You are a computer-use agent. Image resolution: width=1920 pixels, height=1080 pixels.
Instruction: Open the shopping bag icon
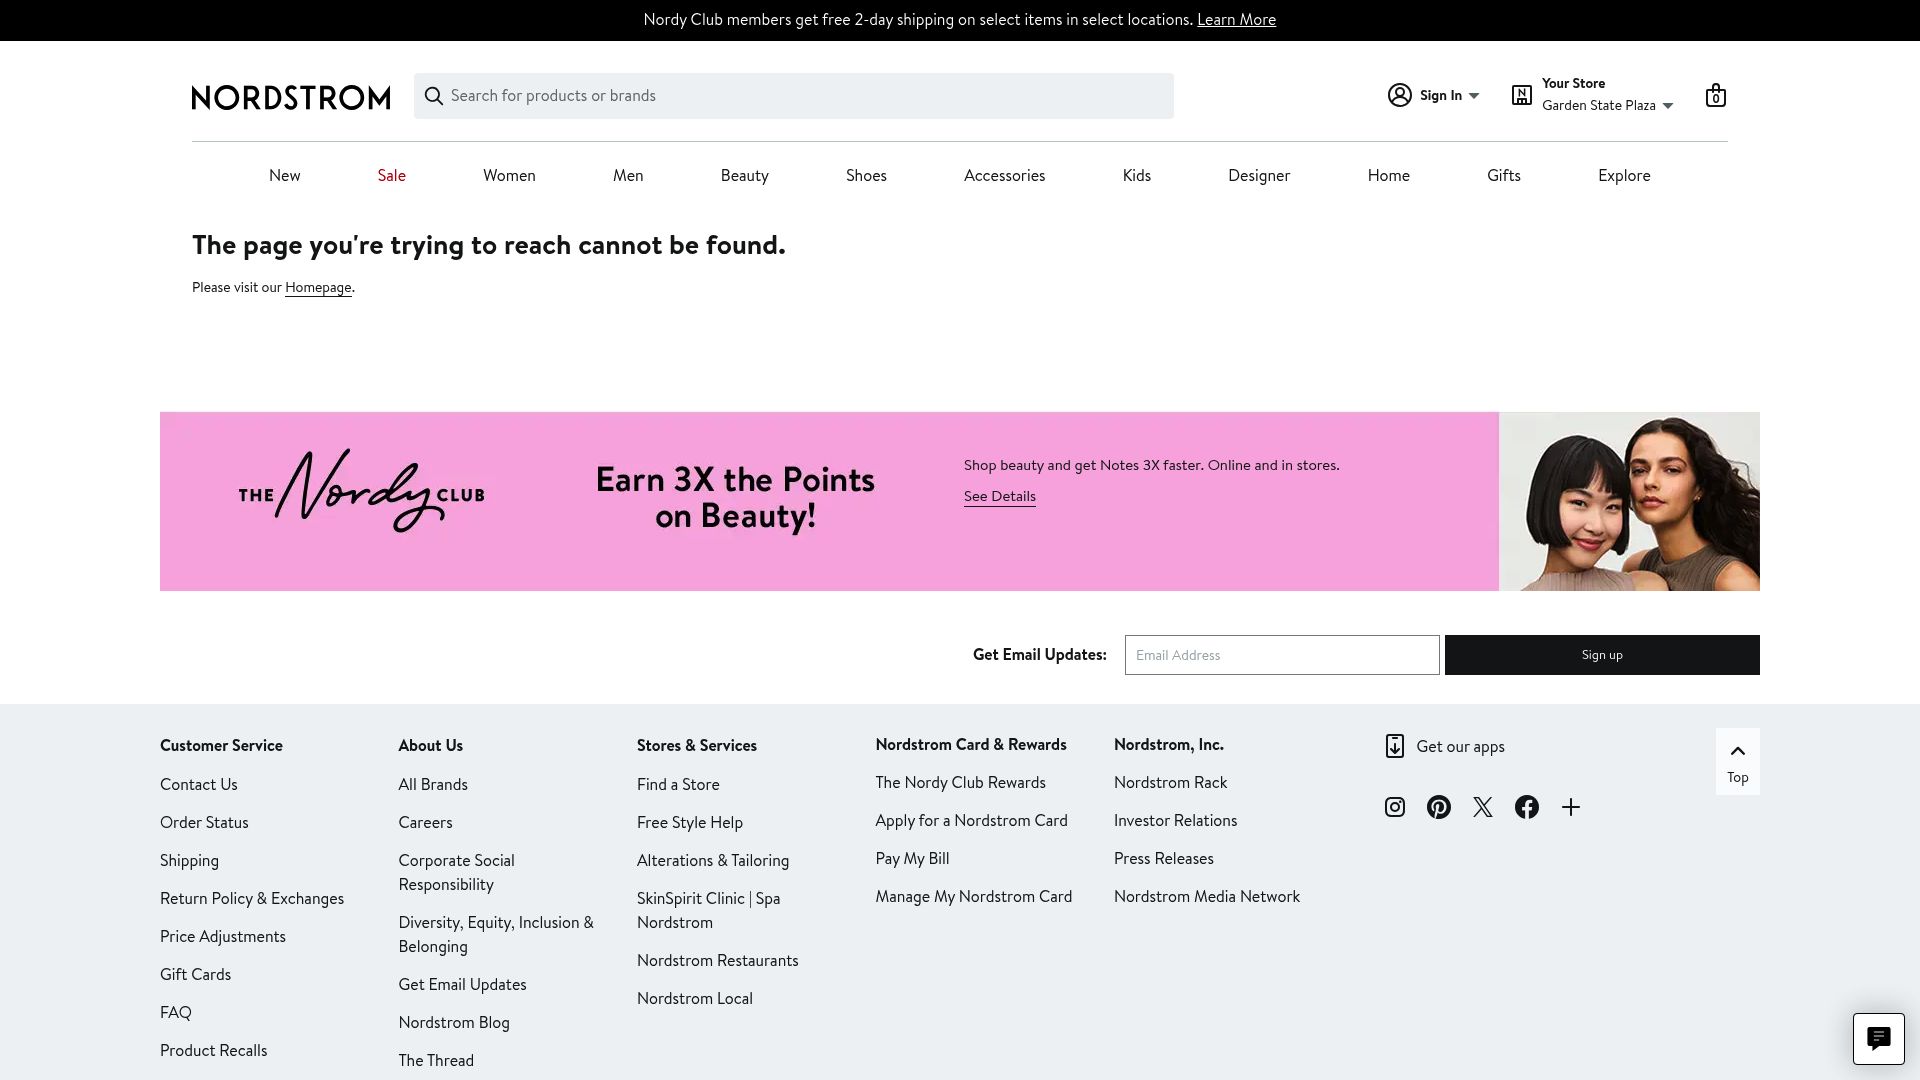point(1716,95)
